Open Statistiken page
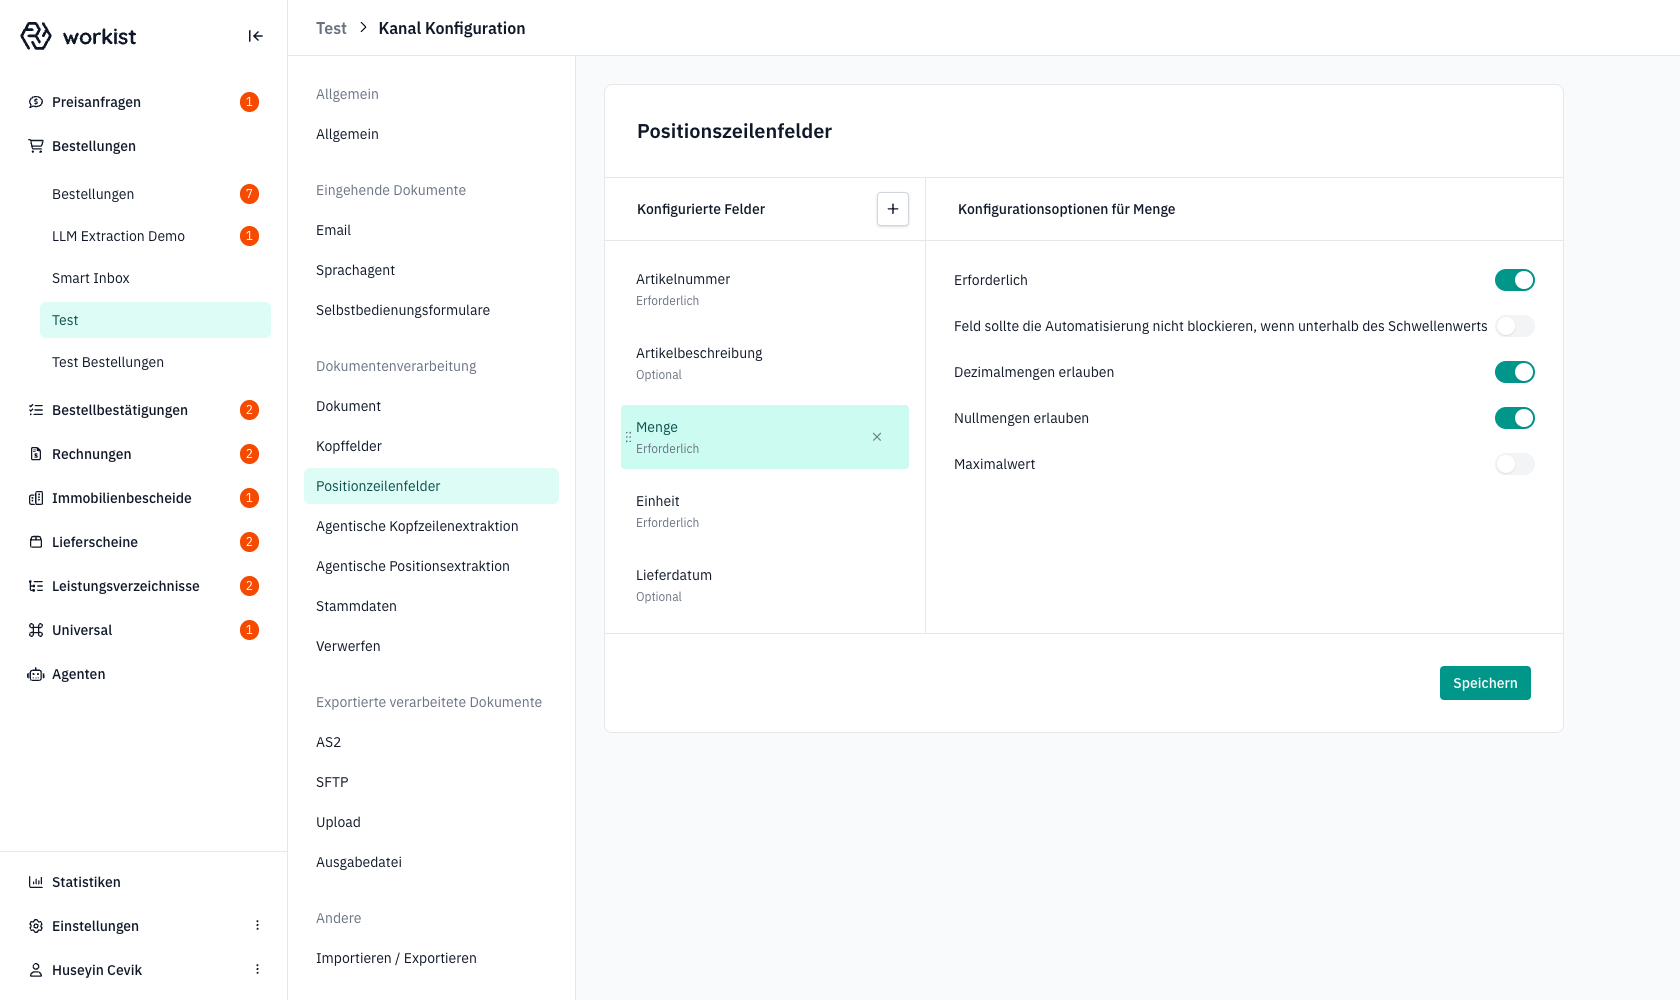This screenshot has width=1680, height=1000. (143, 882)
